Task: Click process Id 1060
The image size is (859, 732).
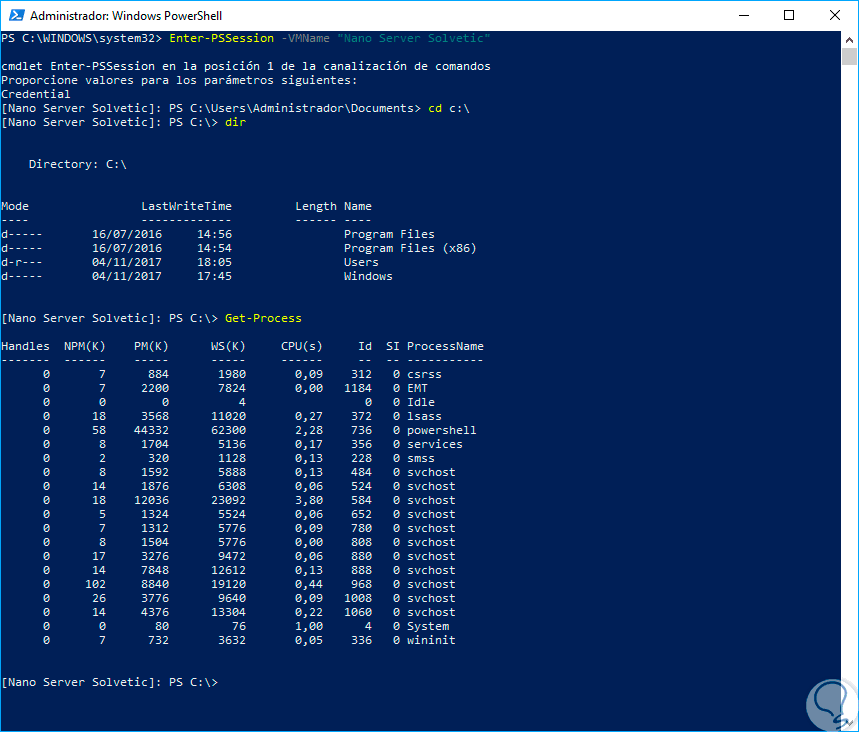Action: (358, 613)
